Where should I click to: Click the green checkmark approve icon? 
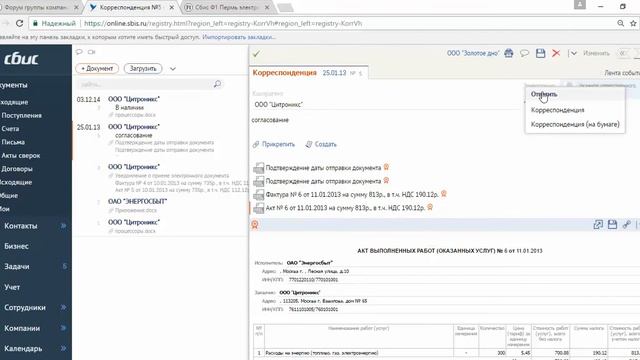(x=256, y=53)
